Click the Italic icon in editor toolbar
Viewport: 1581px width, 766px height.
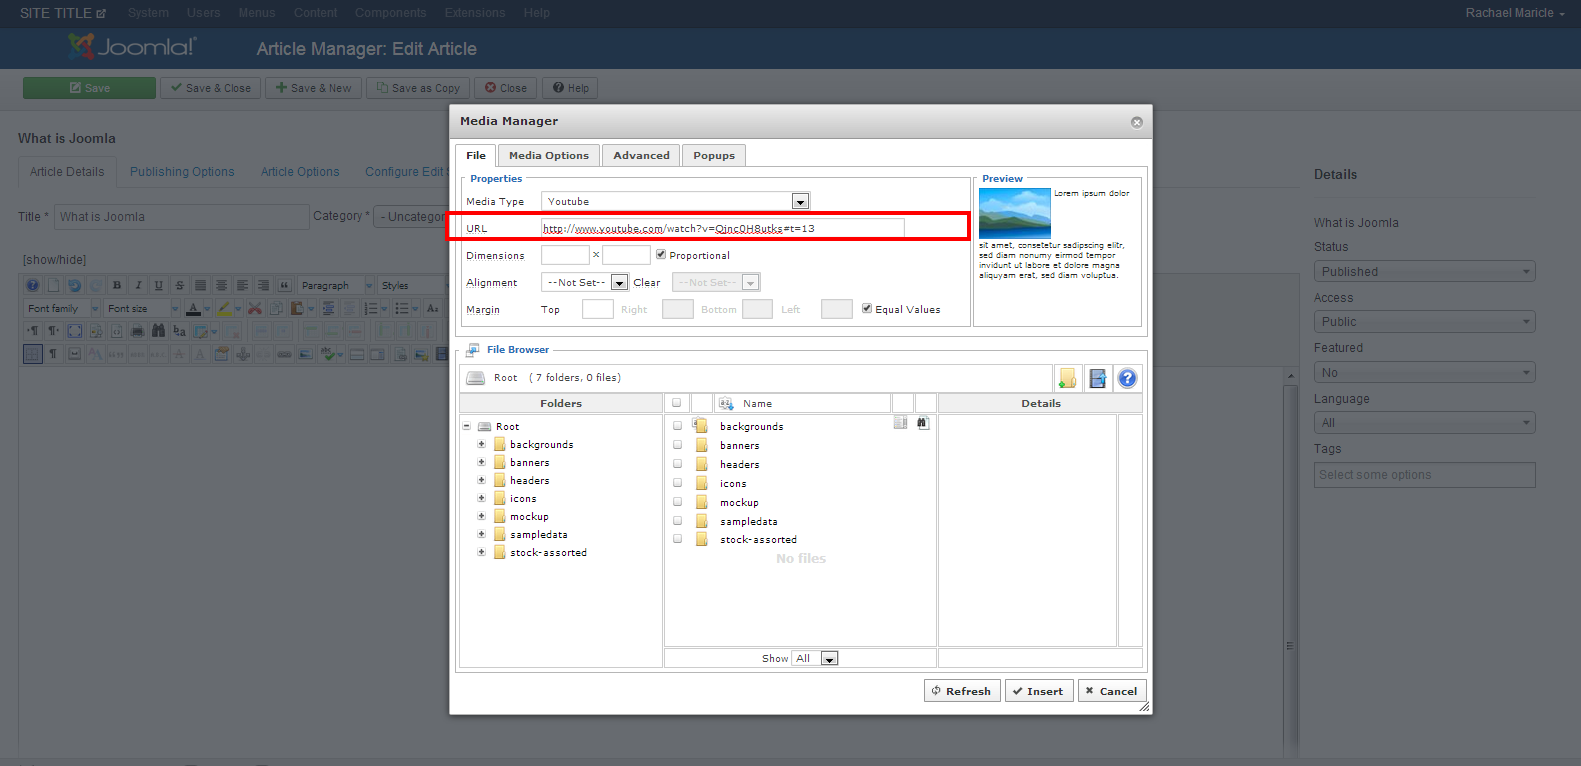[x=138, y=285]
